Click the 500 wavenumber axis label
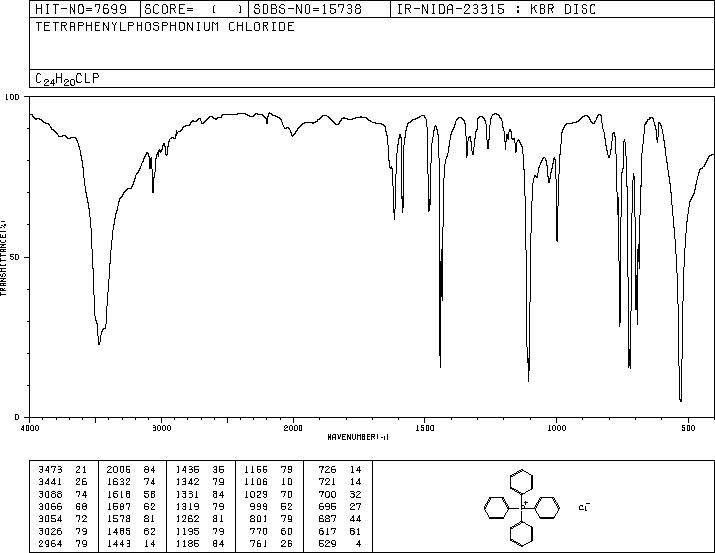Viewport: 715px width, 553px height. click(x=688, y=428)
